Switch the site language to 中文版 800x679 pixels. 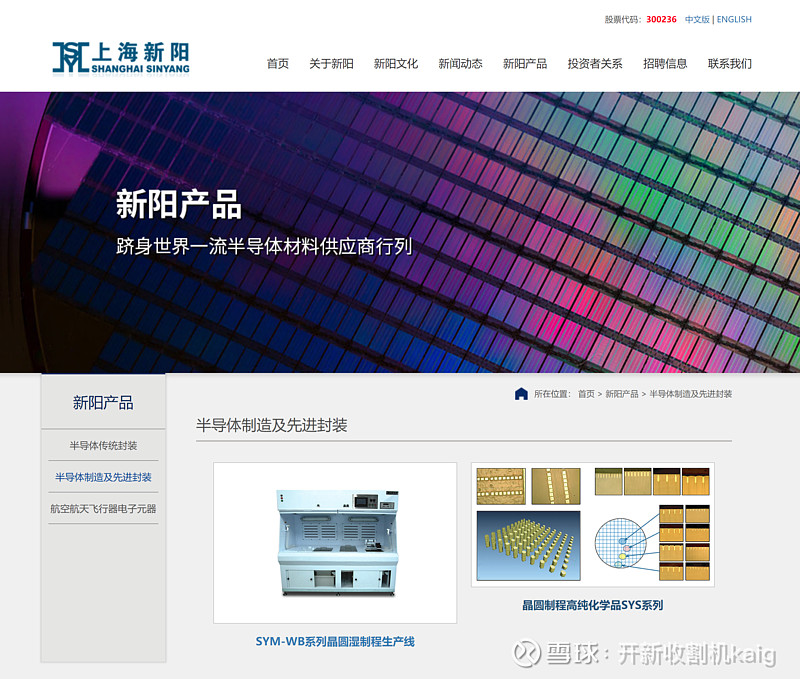click(697, 19)
